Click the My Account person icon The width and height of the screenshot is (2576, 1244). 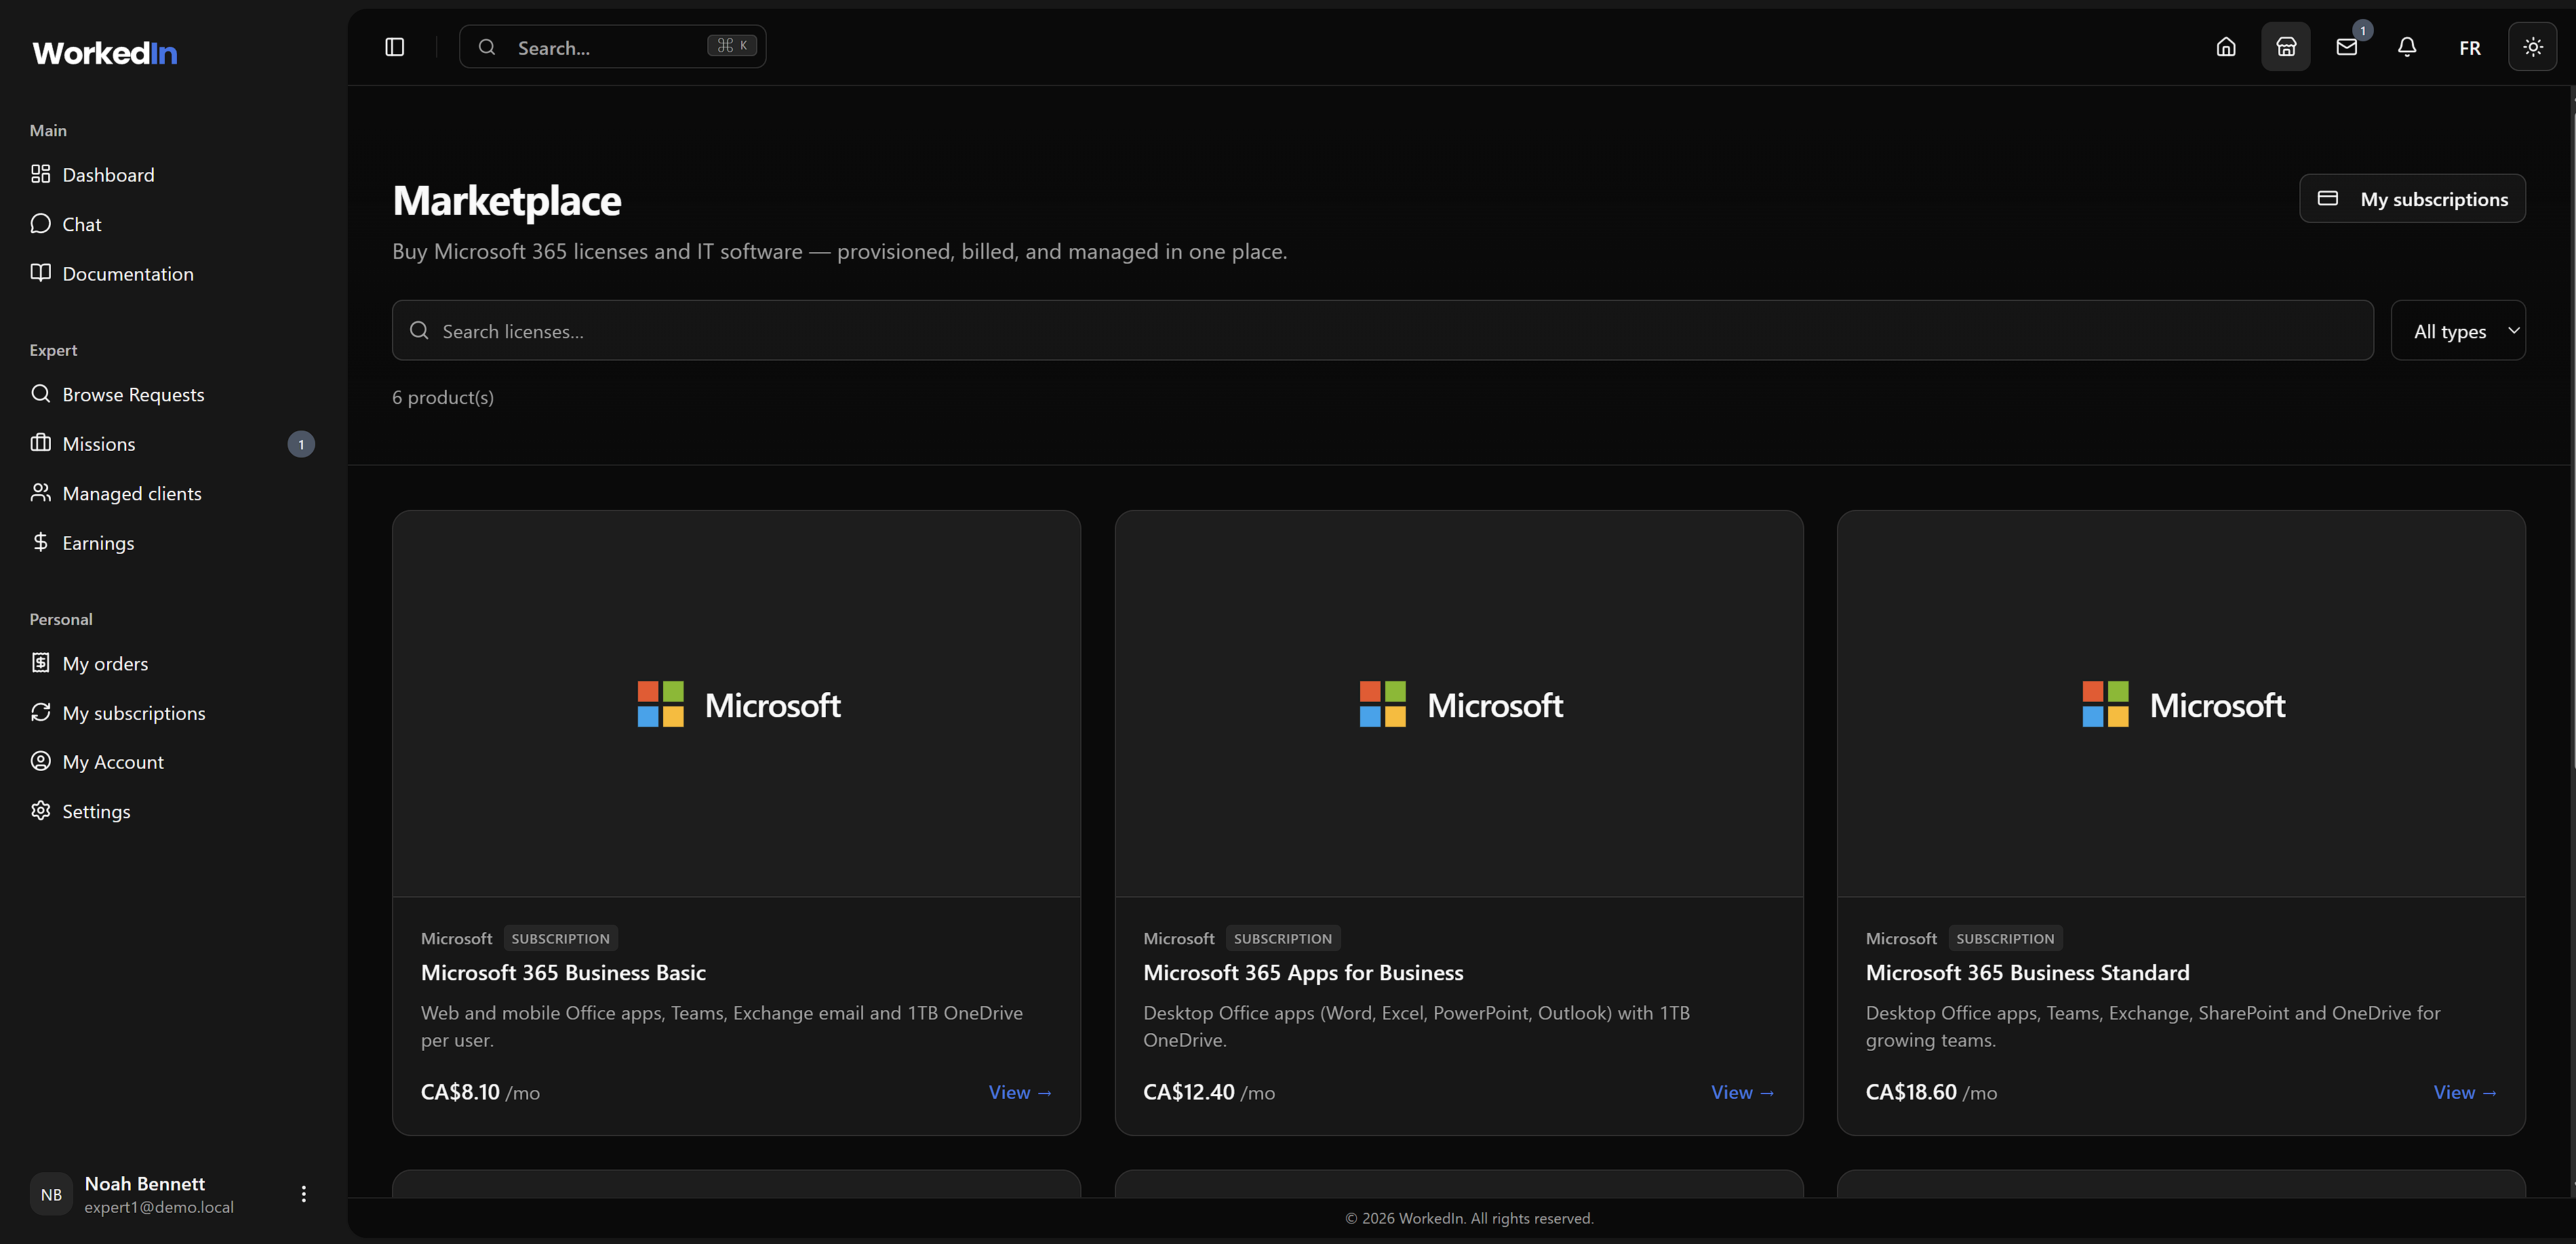40,761
